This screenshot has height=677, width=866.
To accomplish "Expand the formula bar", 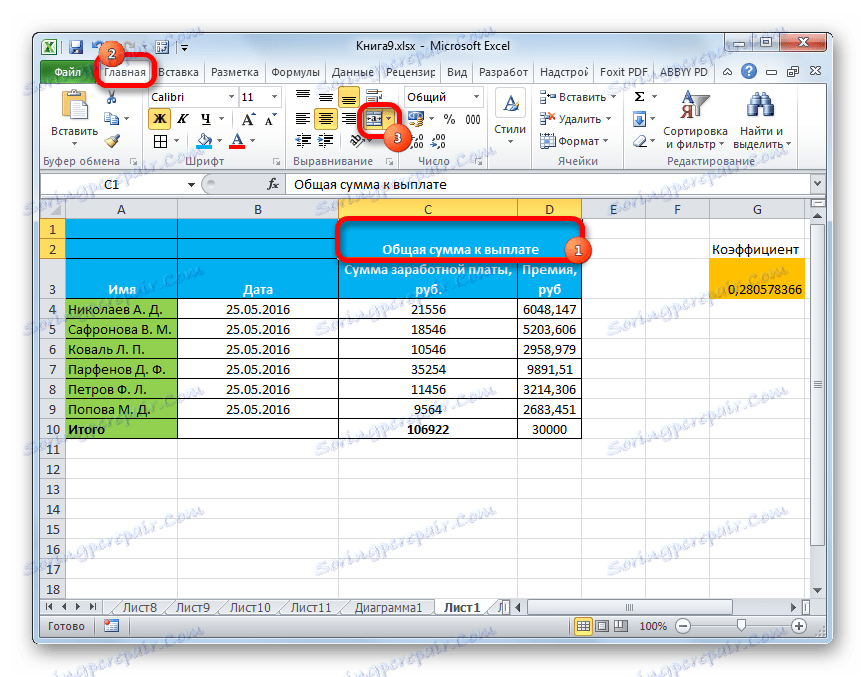I will tap(817, 184).
